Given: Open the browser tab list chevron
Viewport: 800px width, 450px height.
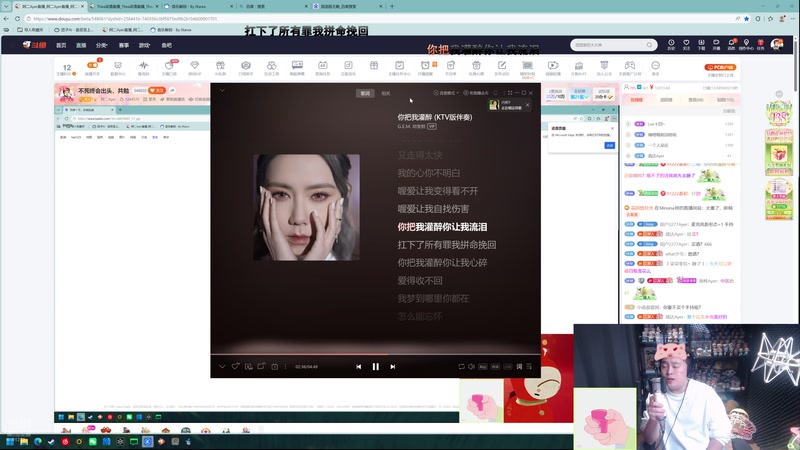Looking at the screenshot, I should pyautogui.click(x=6, y=6).
